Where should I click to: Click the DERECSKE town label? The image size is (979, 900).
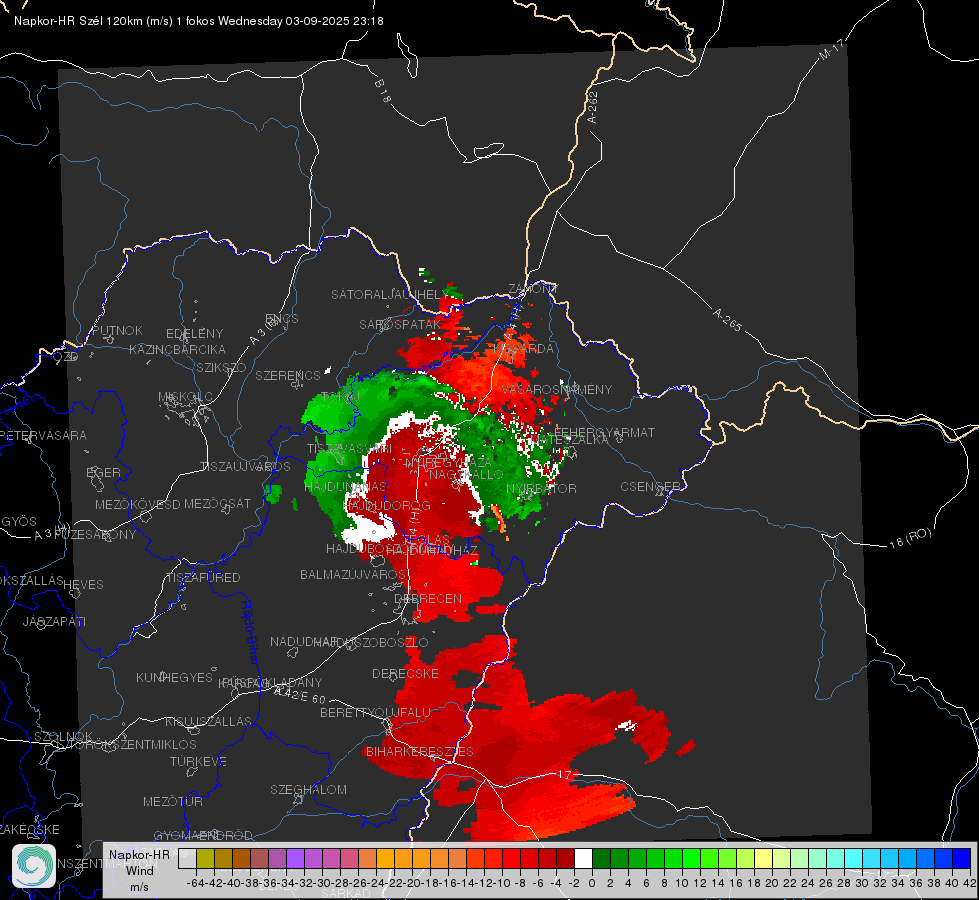point(405,673)
